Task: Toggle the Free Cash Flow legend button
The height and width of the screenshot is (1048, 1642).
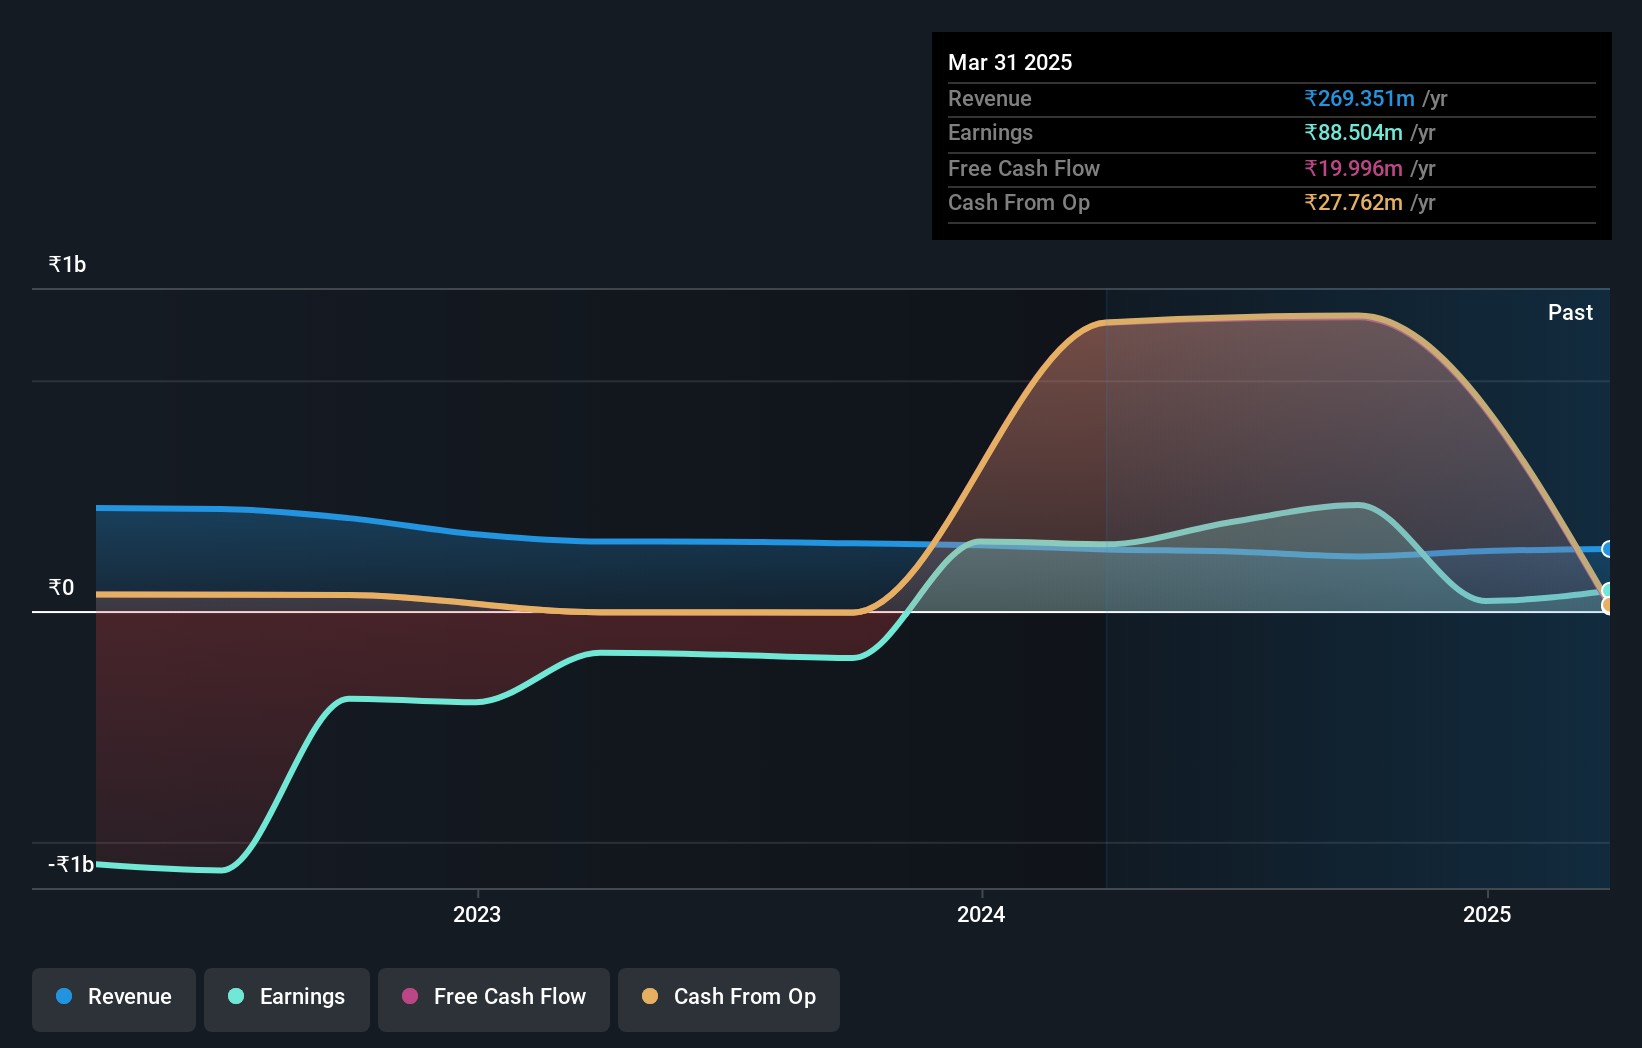Action: 494,999
